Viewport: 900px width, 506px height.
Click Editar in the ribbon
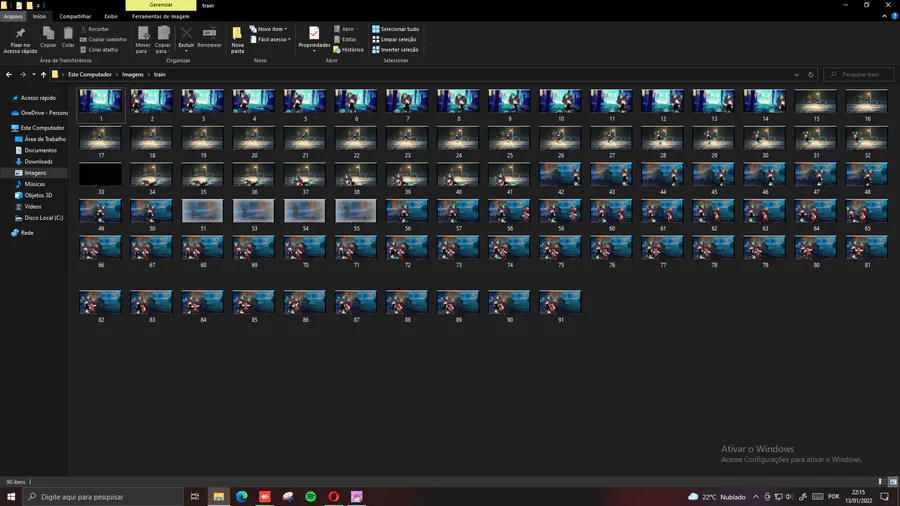(x=345, y=39)
